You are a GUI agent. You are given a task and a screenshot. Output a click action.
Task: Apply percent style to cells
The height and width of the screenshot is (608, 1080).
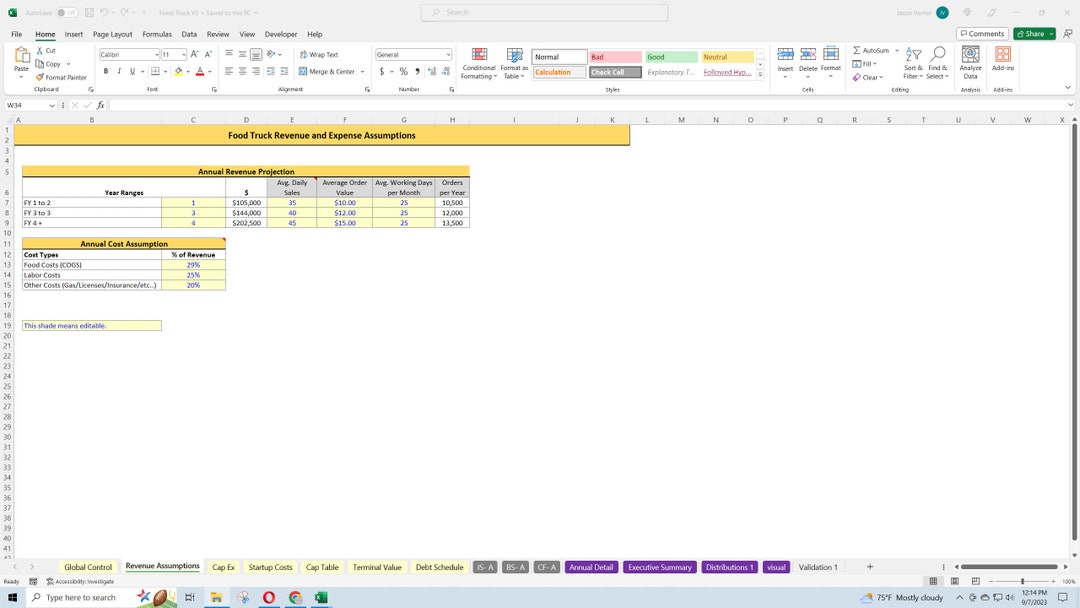pyautogui.click(x=404, y=72)
